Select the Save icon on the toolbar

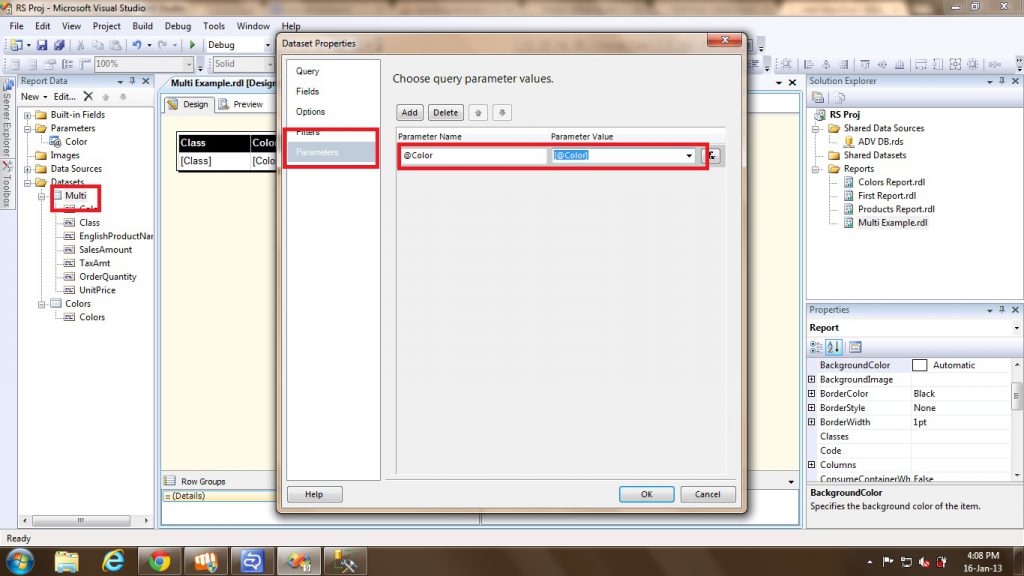pyautogui.click(x=43, y=45)
